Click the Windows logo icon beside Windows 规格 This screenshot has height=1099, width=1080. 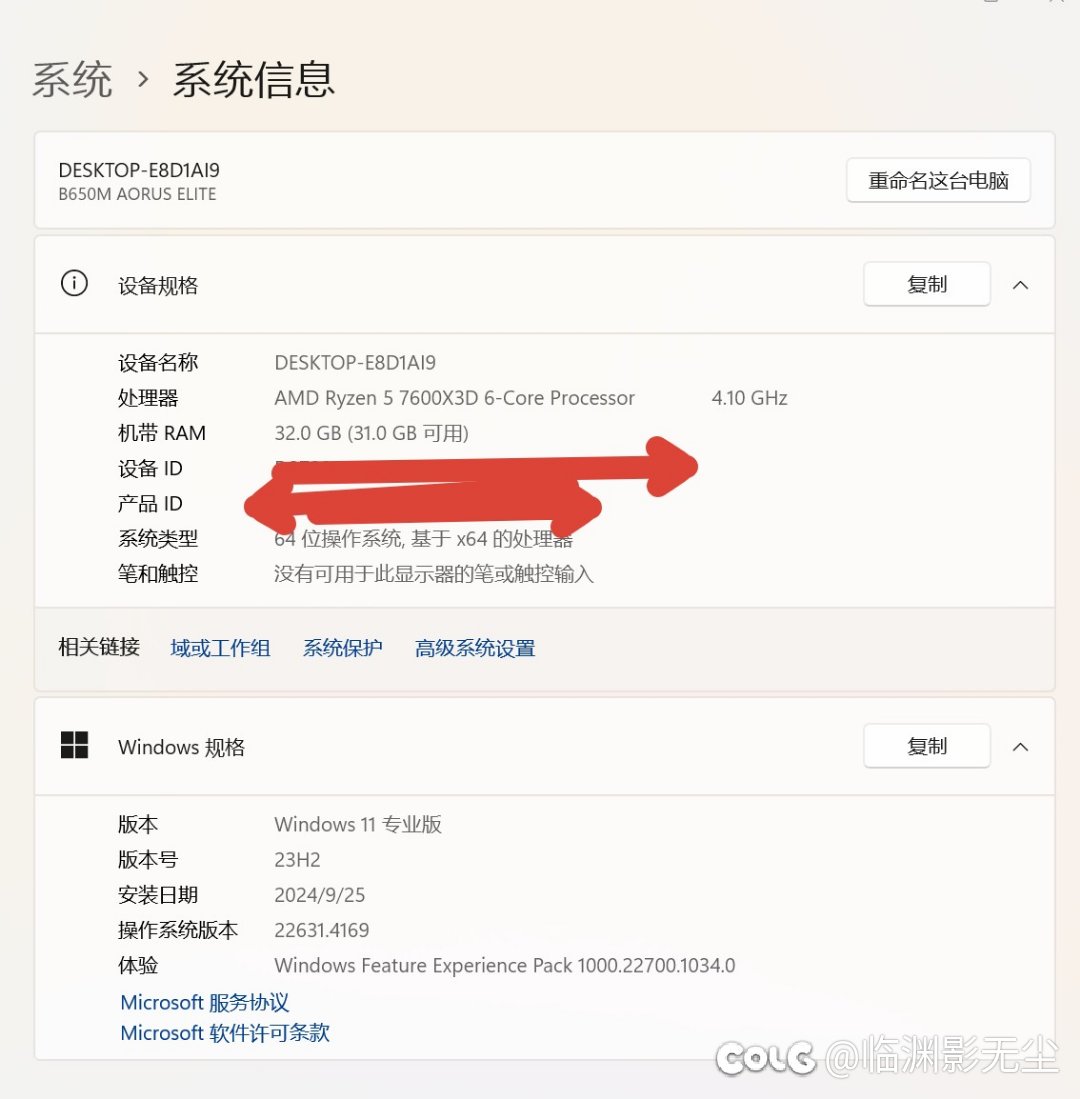pyautogui.click(x=74, y=745)
